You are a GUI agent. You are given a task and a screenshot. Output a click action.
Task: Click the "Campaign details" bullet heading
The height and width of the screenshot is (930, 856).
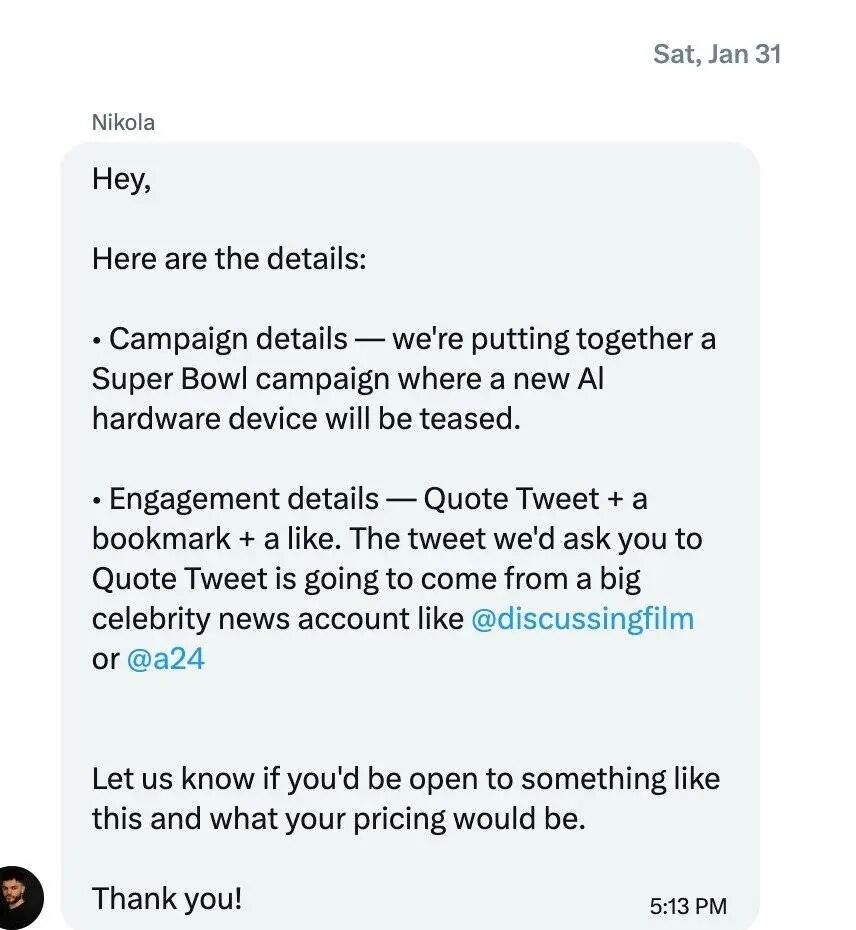pos(228,340)
